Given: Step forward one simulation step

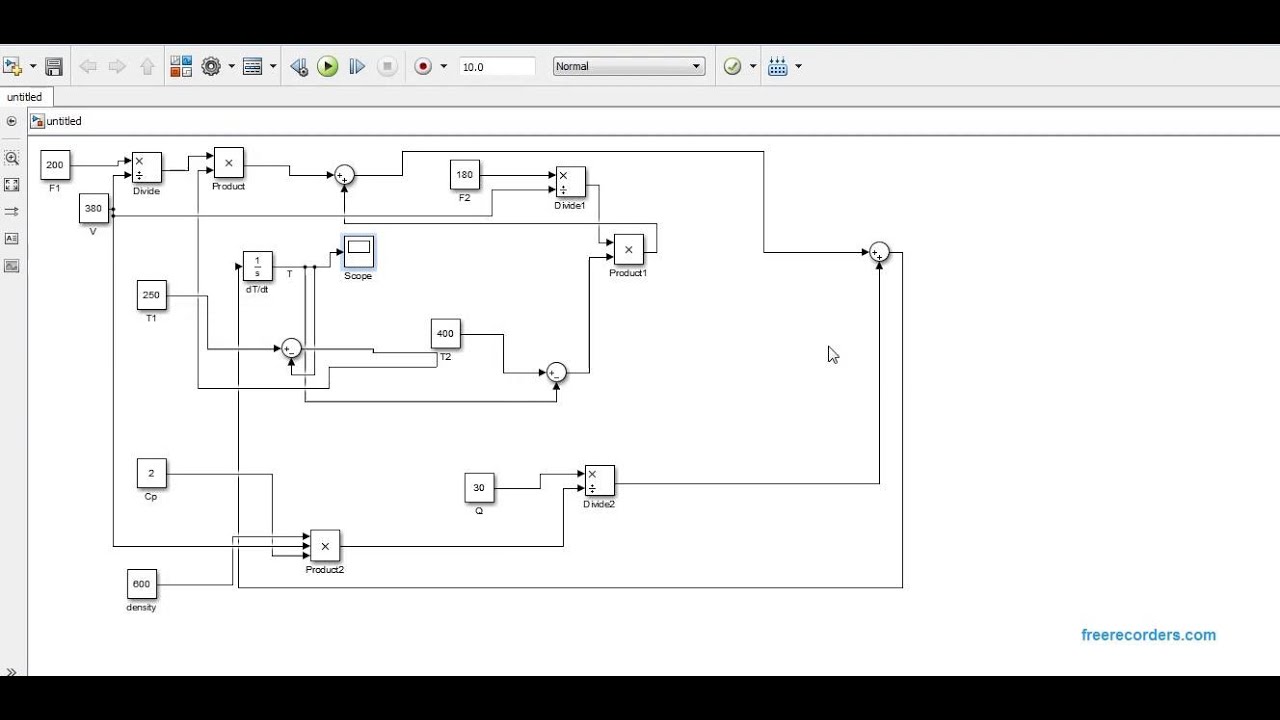Looking at the screenshot, I should point(357,66).
